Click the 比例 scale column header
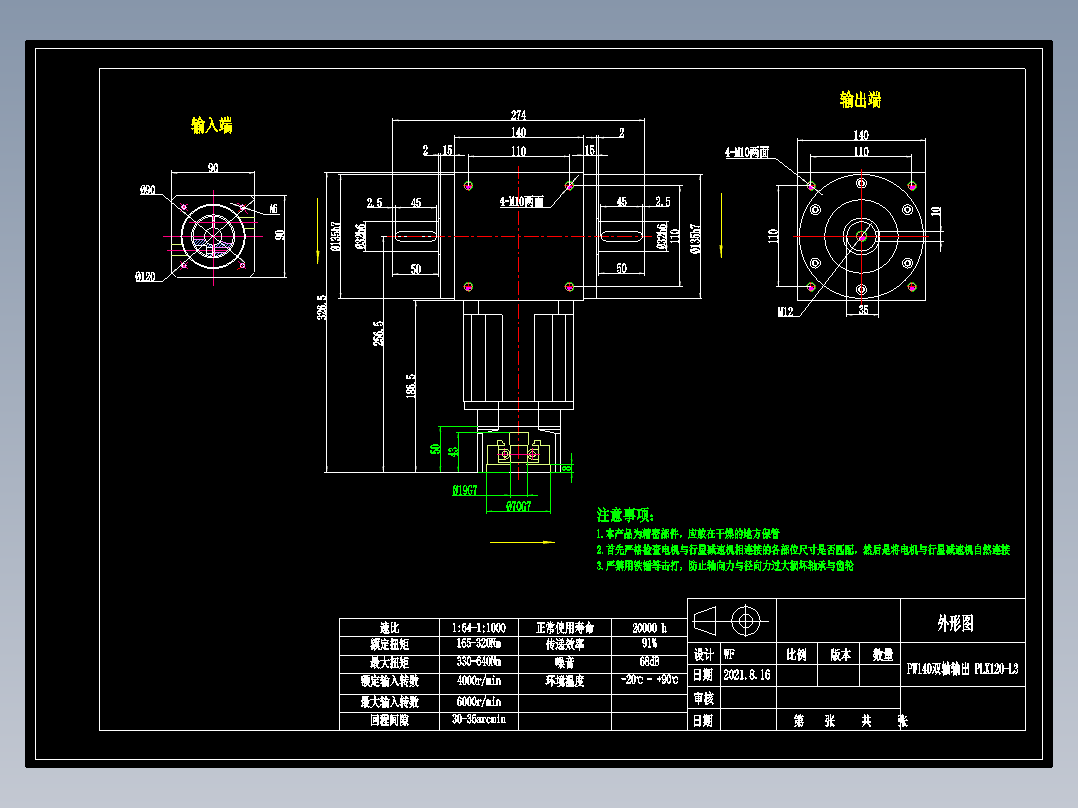1078x808 pixels. pos(796,655)
